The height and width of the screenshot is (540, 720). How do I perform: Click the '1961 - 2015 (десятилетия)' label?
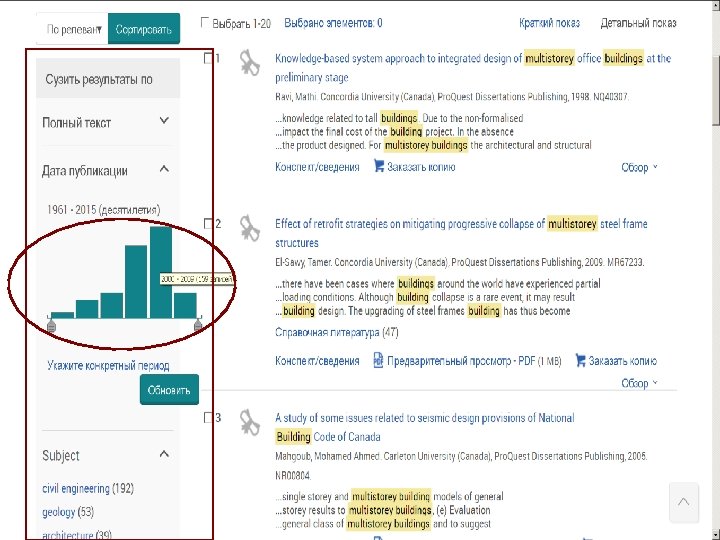pyautogui.click(x=104, y=210)
